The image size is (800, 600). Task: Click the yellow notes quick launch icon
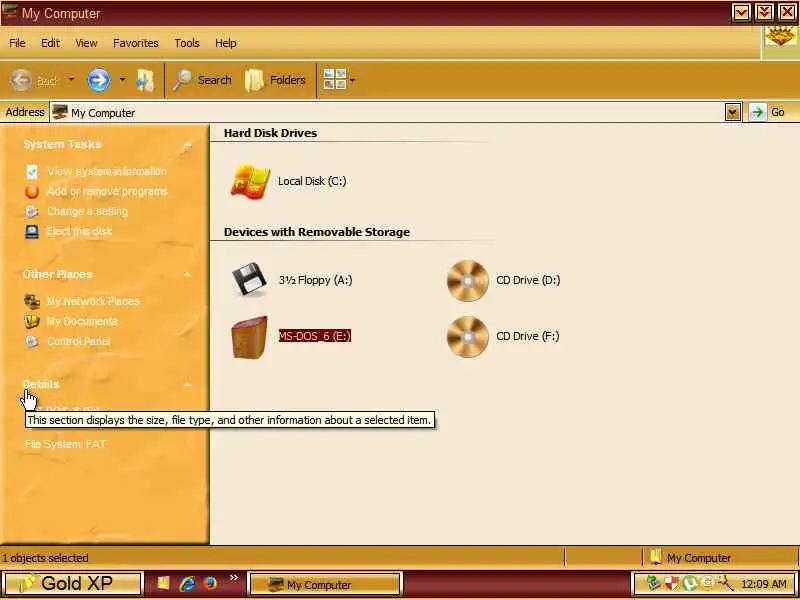point(163,583)
